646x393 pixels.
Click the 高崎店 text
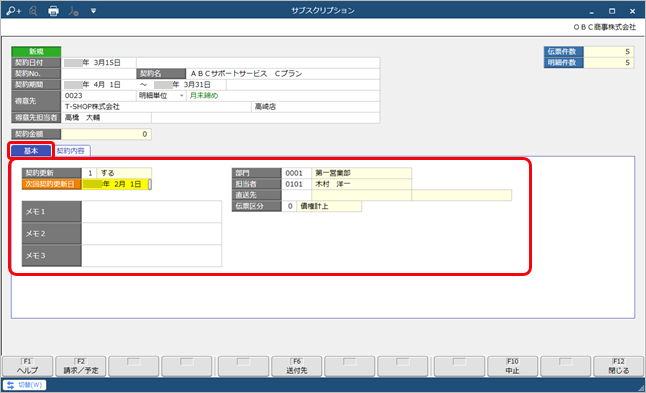point(265,107)
